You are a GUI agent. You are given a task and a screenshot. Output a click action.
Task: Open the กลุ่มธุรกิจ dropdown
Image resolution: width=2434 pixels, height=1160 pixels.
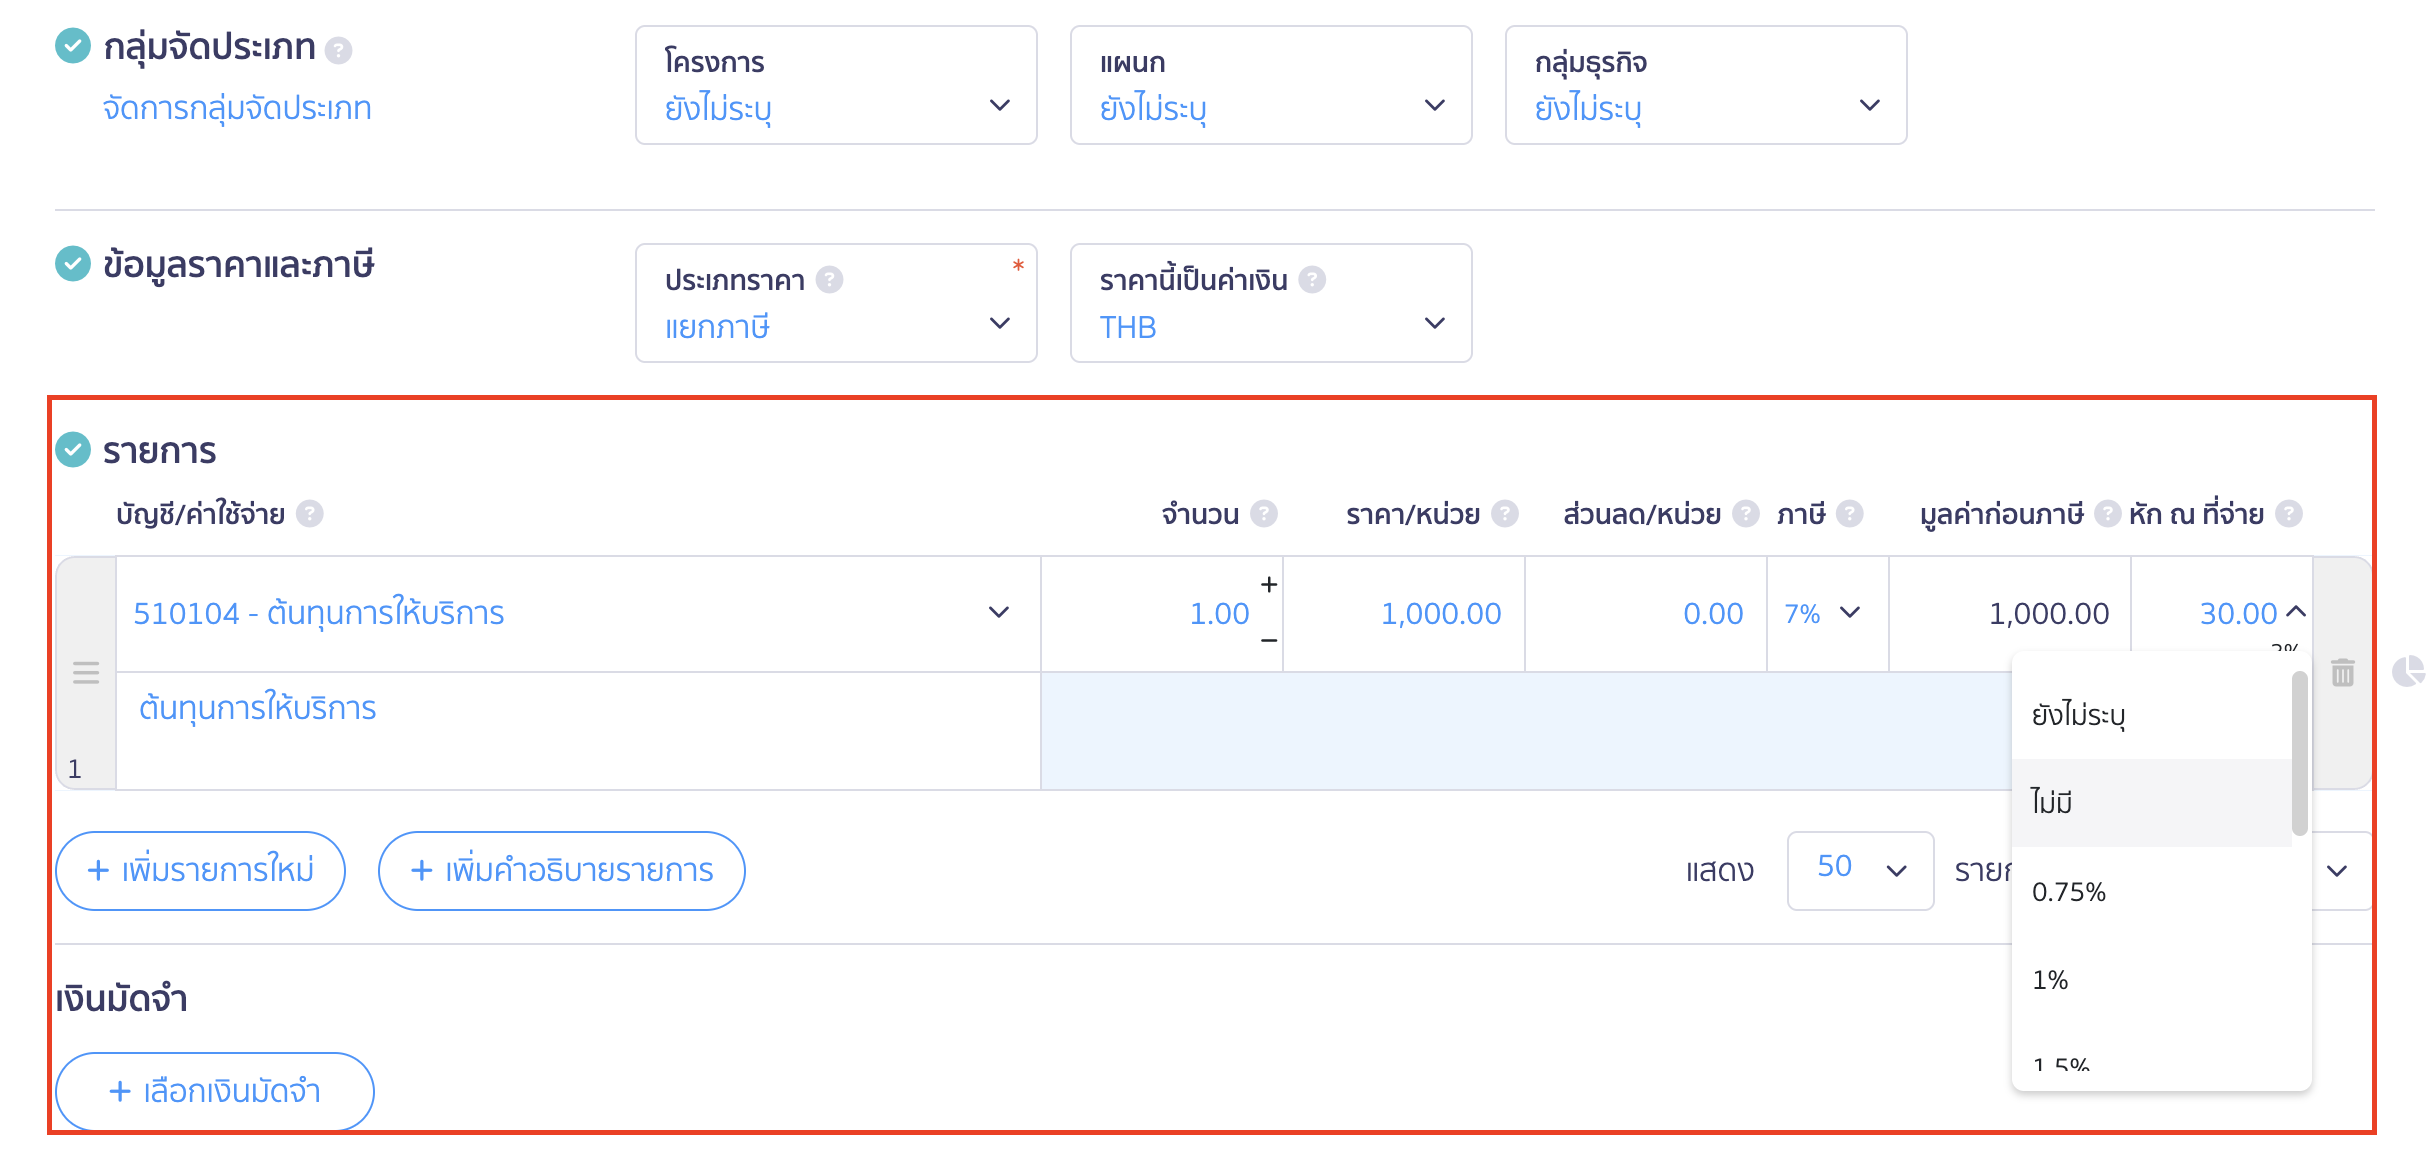[1706, 85]
